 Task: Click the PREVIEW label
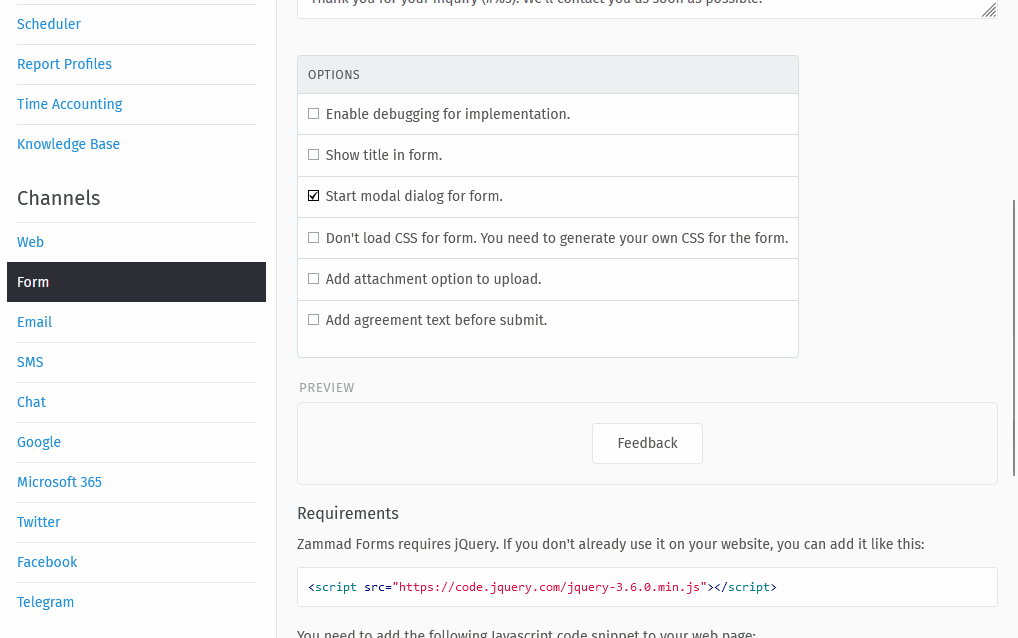pyautogui.click(x=327, y=388)
